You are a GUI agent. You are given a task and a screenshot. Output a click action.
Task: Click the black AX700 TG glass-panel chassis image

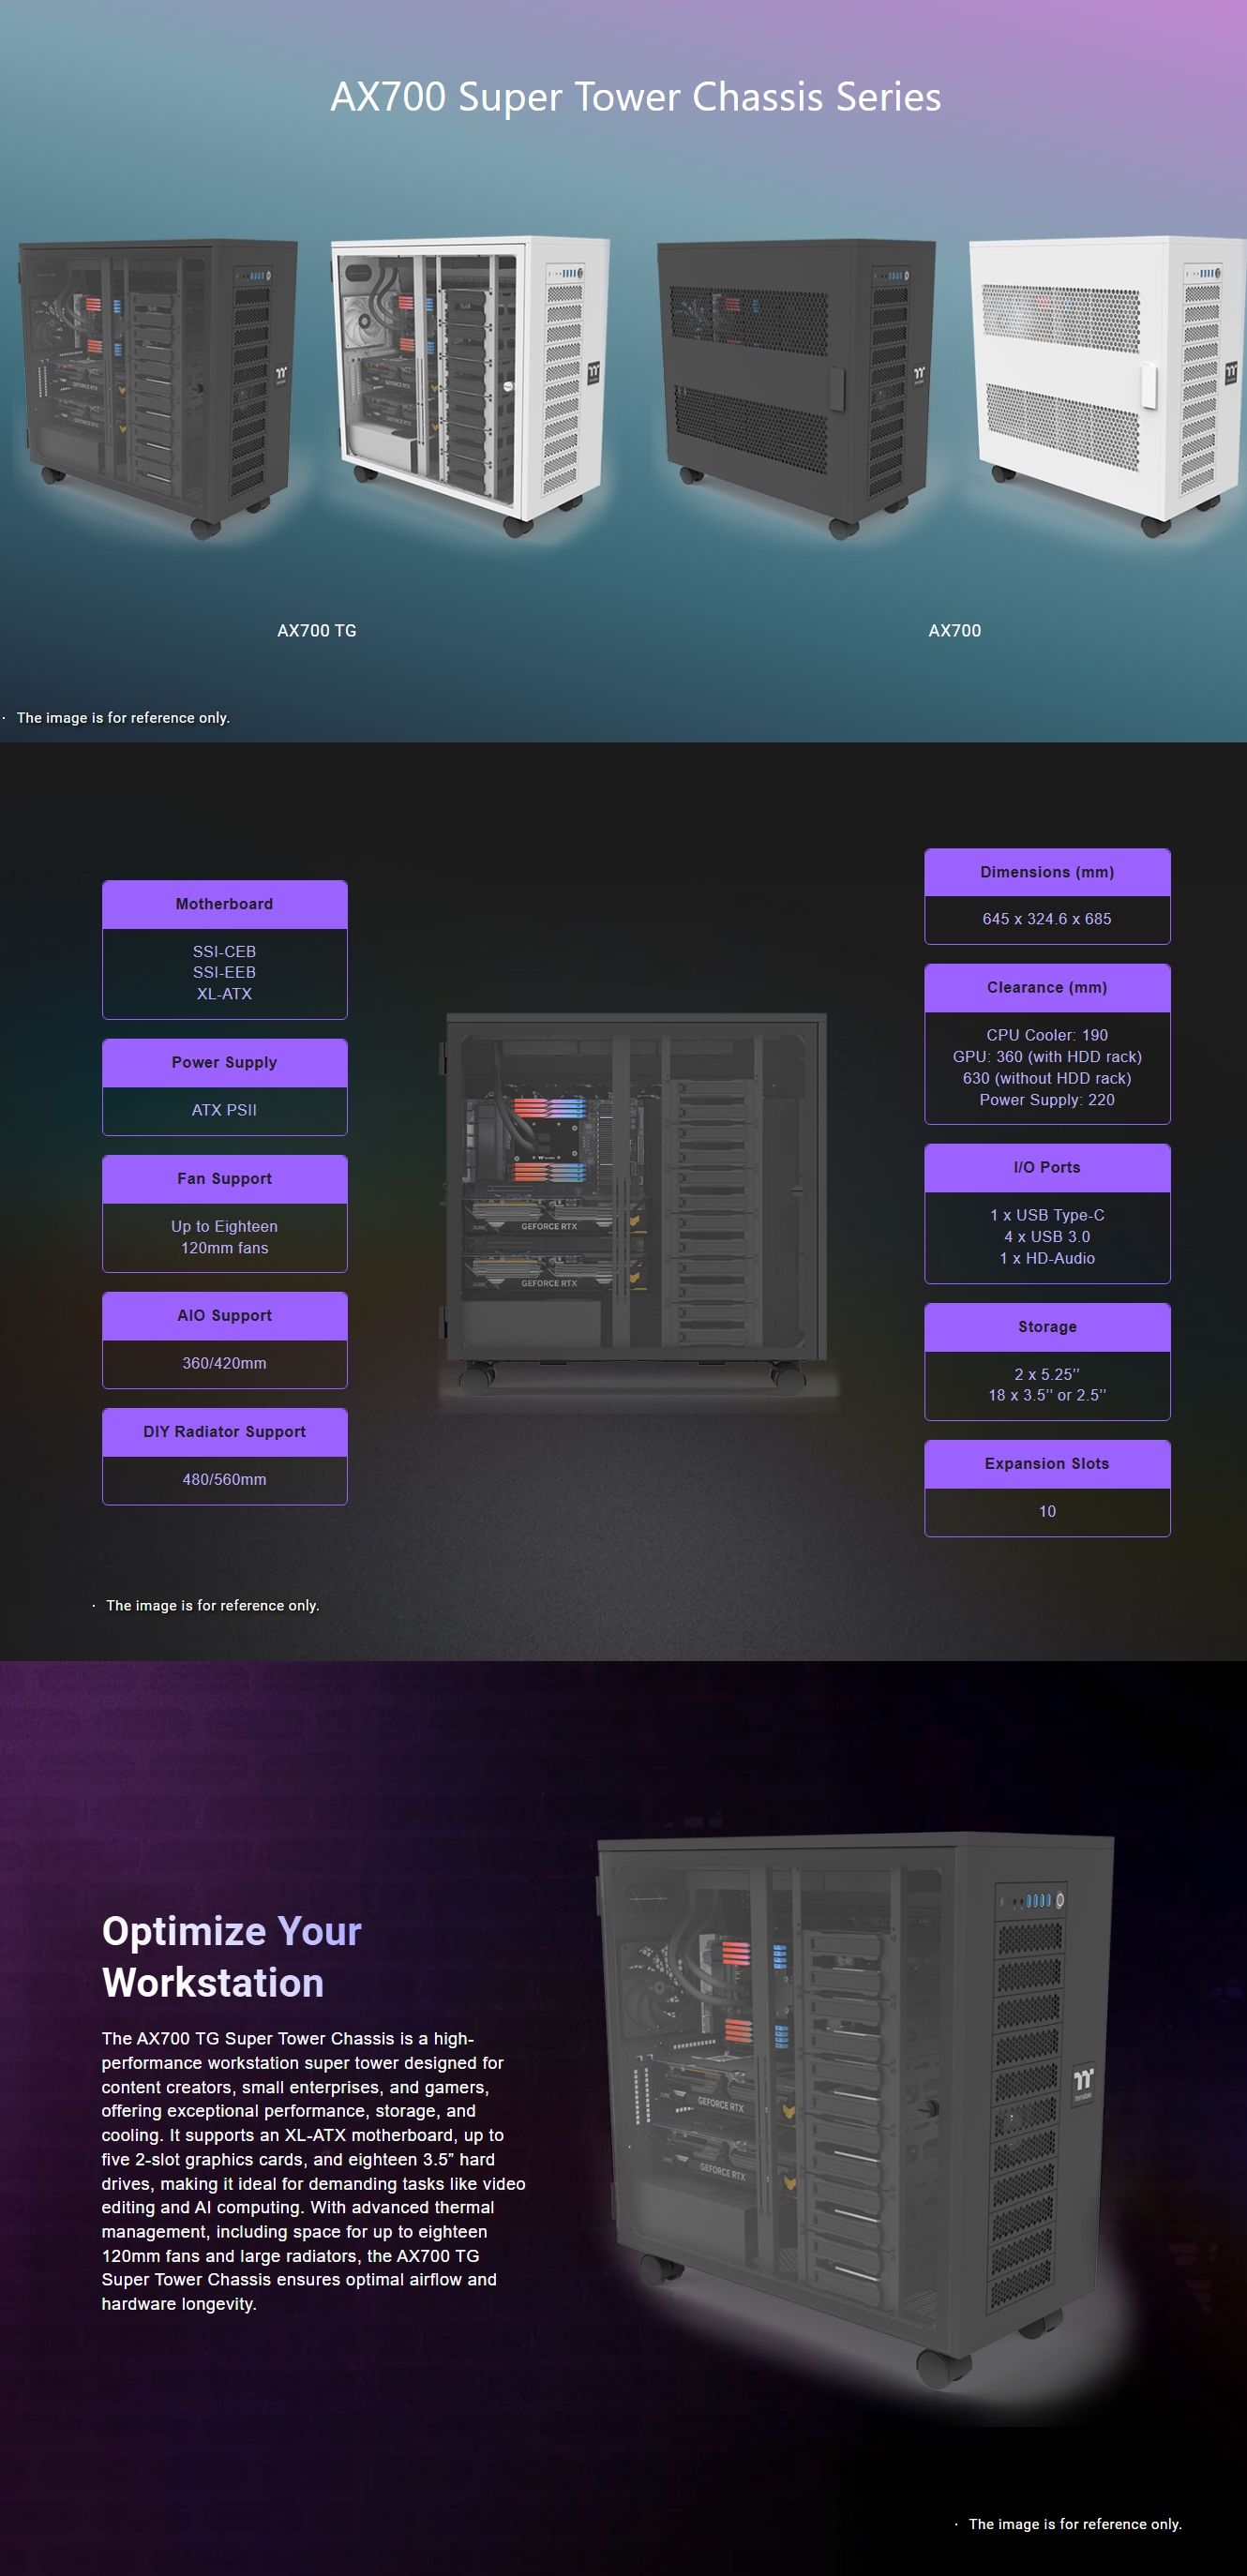(x=158, y=388)
